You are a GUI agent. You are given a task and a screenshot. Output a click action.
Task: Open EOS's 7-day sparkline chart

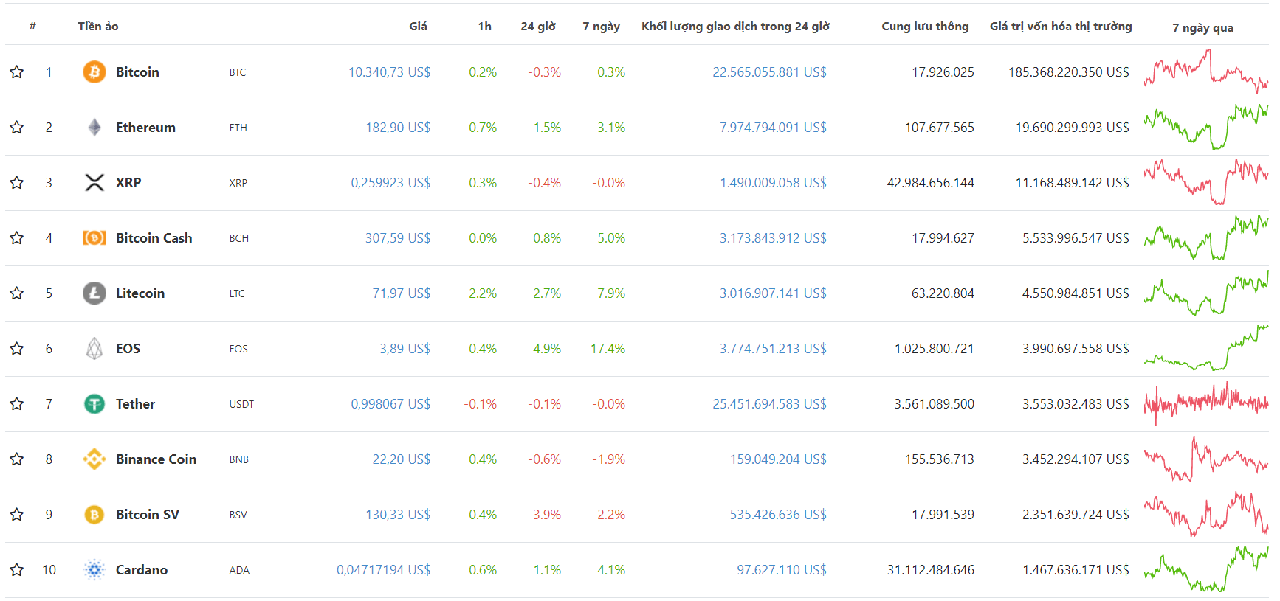click(x=1206, y=348)
